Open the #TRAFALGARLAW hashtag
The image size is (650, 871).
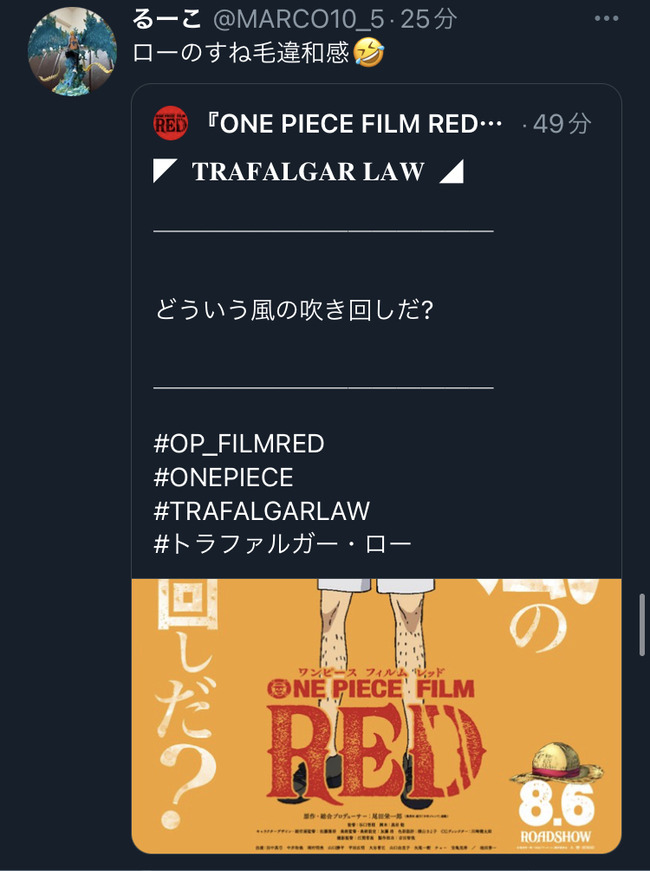pos(262,511)
